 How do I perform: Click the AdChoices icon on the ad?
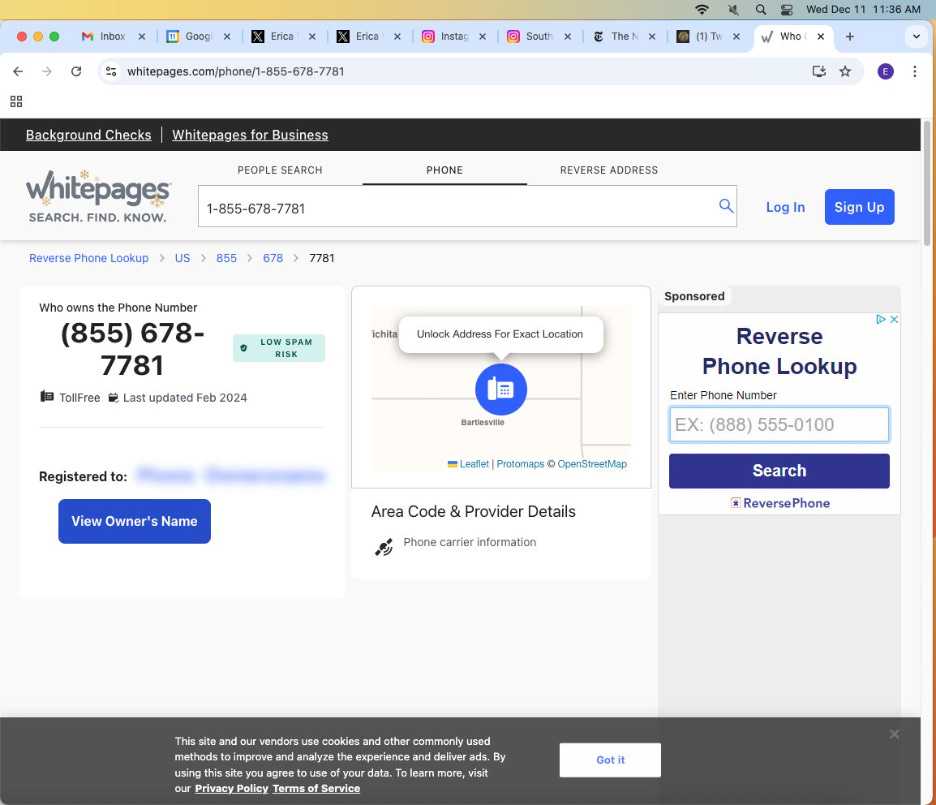pyautogui.click(x=880, y=319)
